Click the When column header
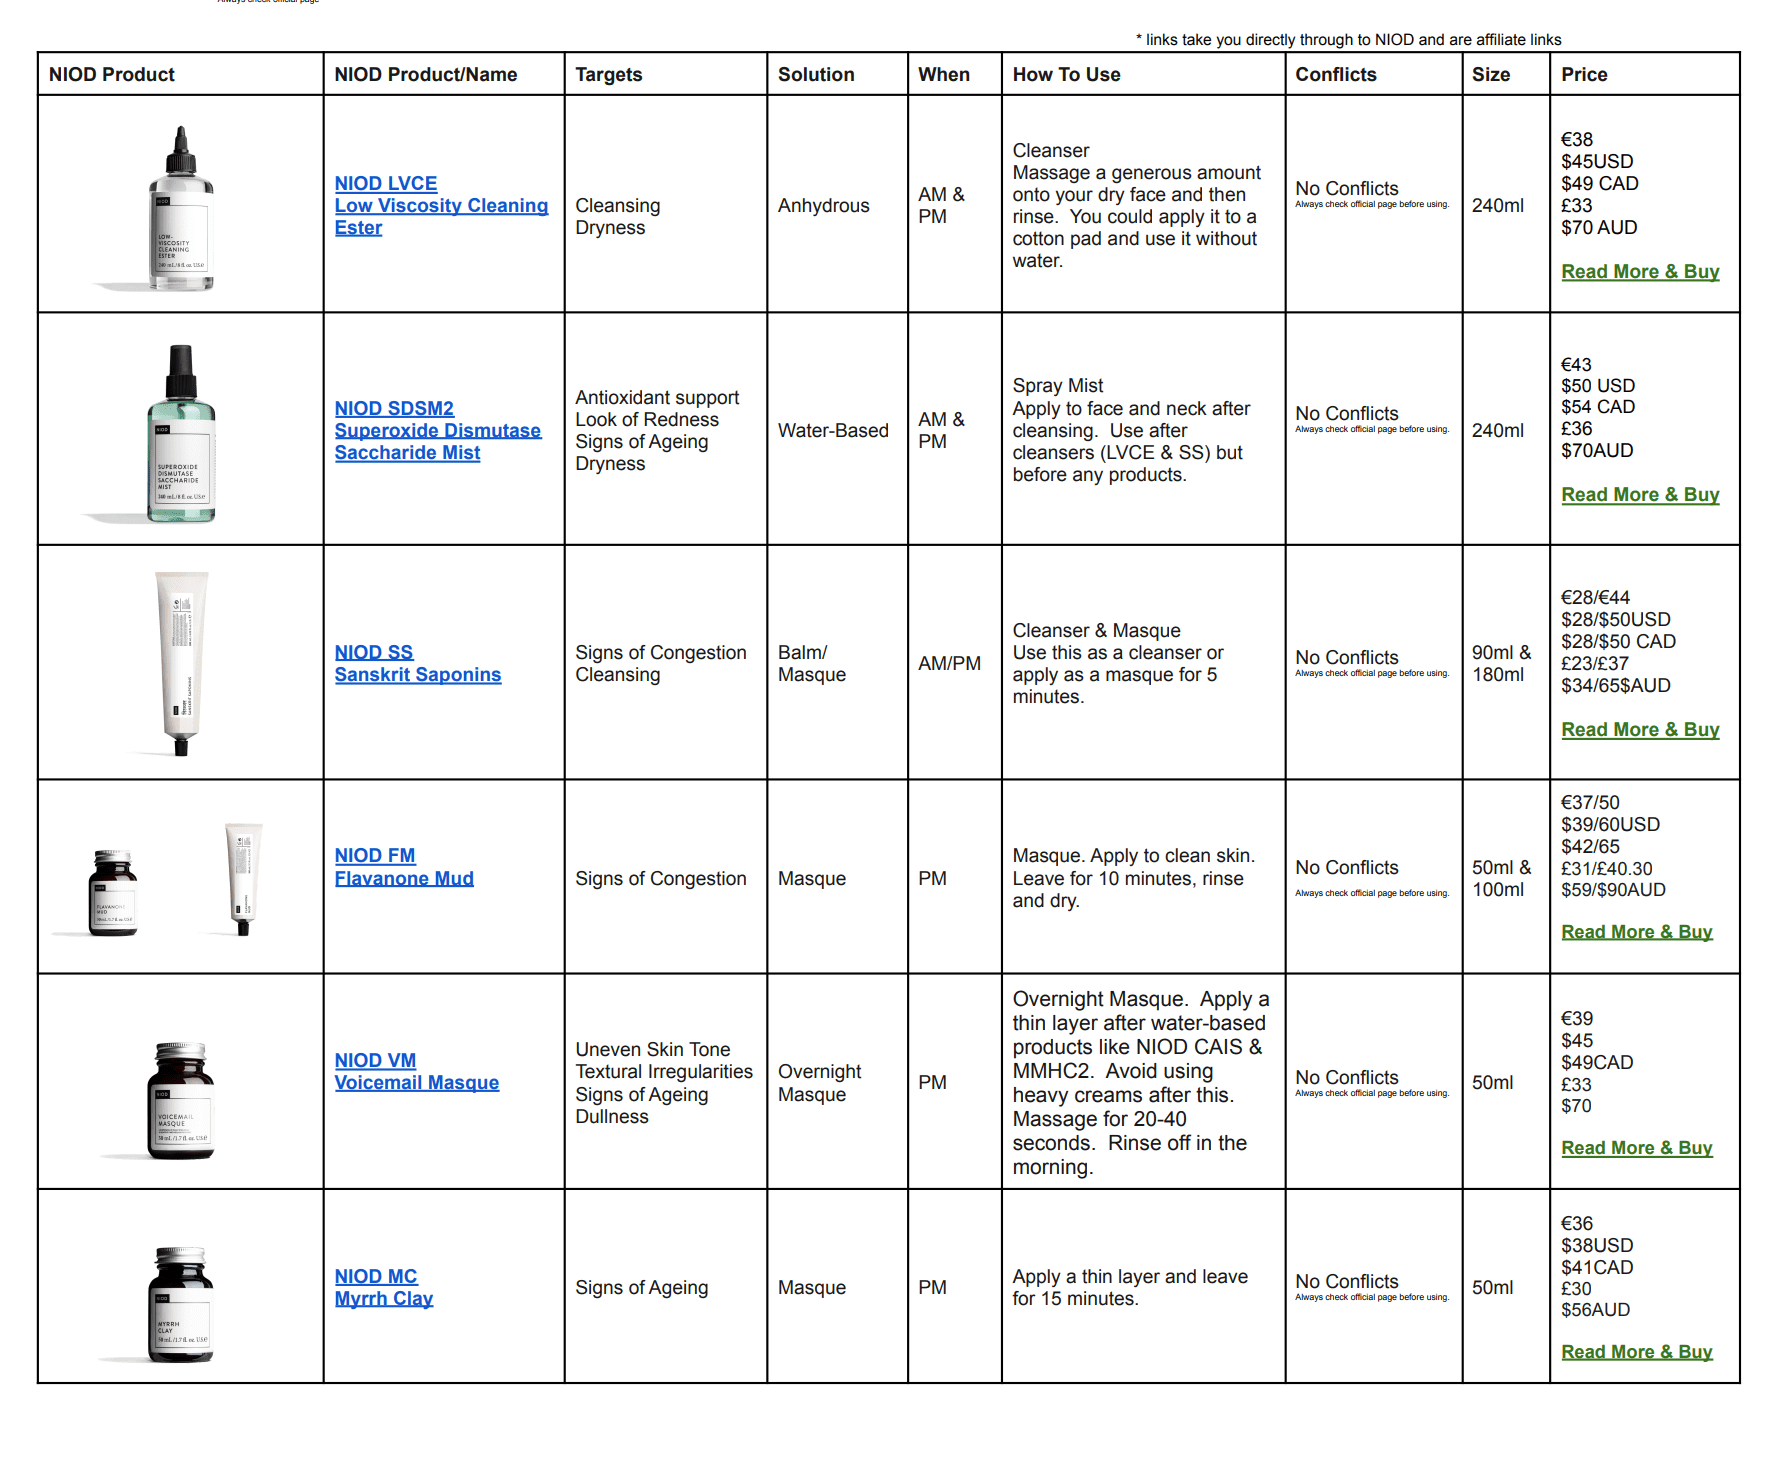This screenshot has height=1470, width=1788. pos(944,75)
